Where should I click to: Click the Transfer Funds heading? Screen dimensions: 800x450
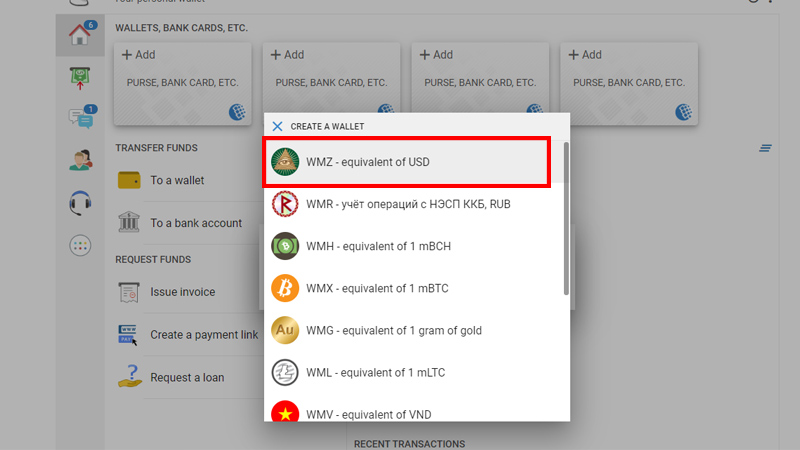[156, 148]
